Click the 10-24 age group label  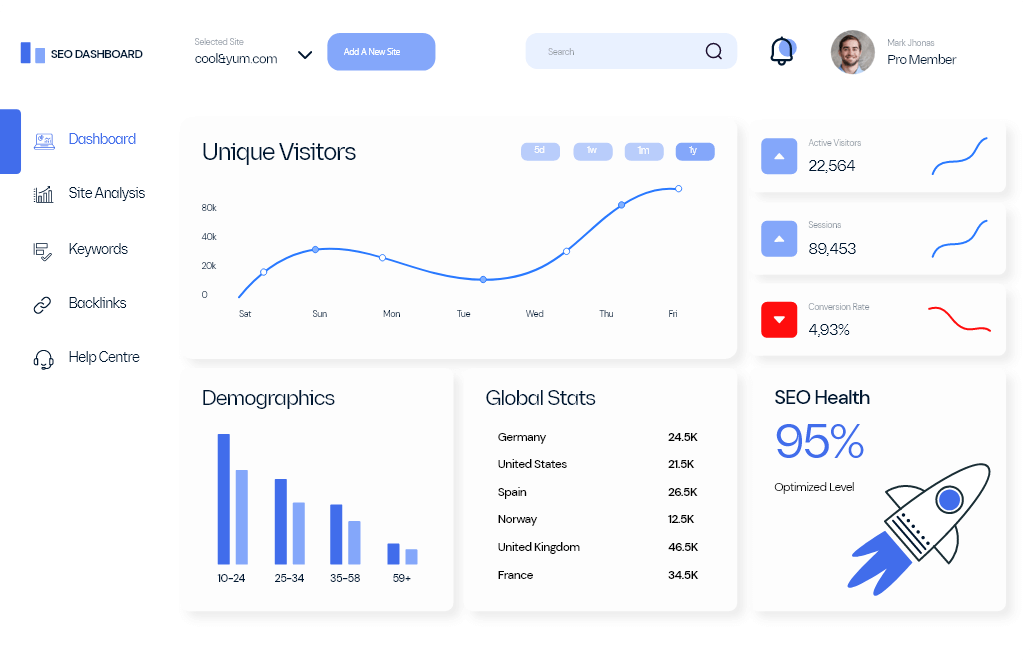click(231, 578)
